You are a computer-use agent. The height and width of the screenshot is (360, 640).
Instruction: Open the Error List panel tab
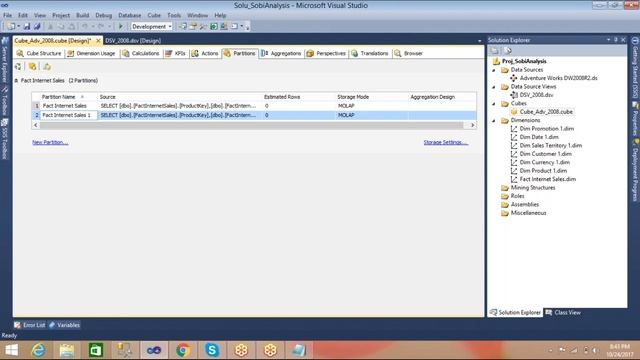tap(30, 325)
